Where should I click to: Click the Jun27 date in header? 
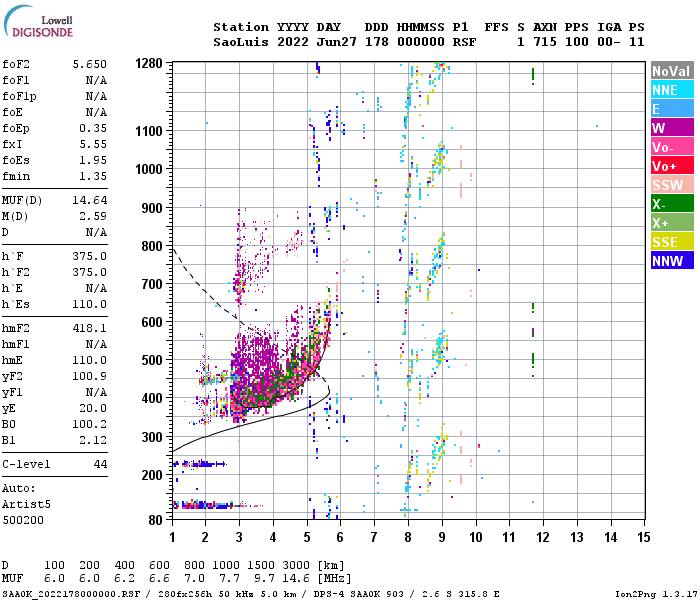337,42
